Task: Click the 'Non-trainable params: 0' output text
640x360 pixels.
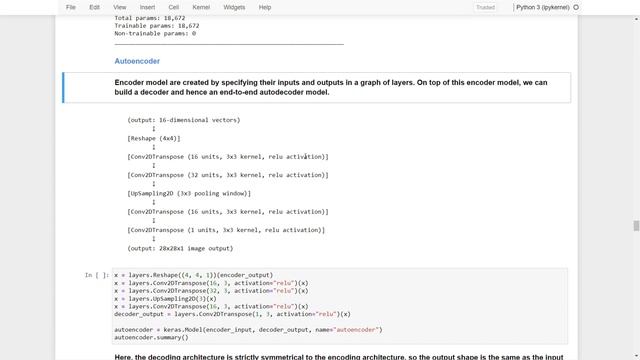Action: point(155,33)
